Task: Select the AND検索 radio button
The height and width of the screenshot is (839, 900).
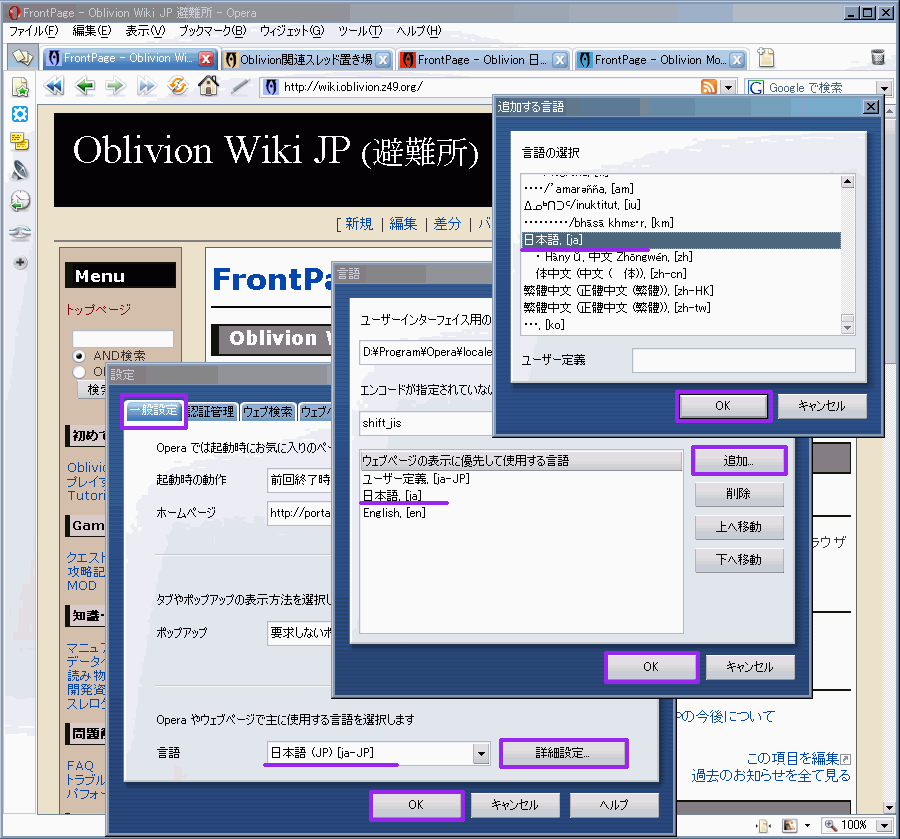Action: click(79, 356)
